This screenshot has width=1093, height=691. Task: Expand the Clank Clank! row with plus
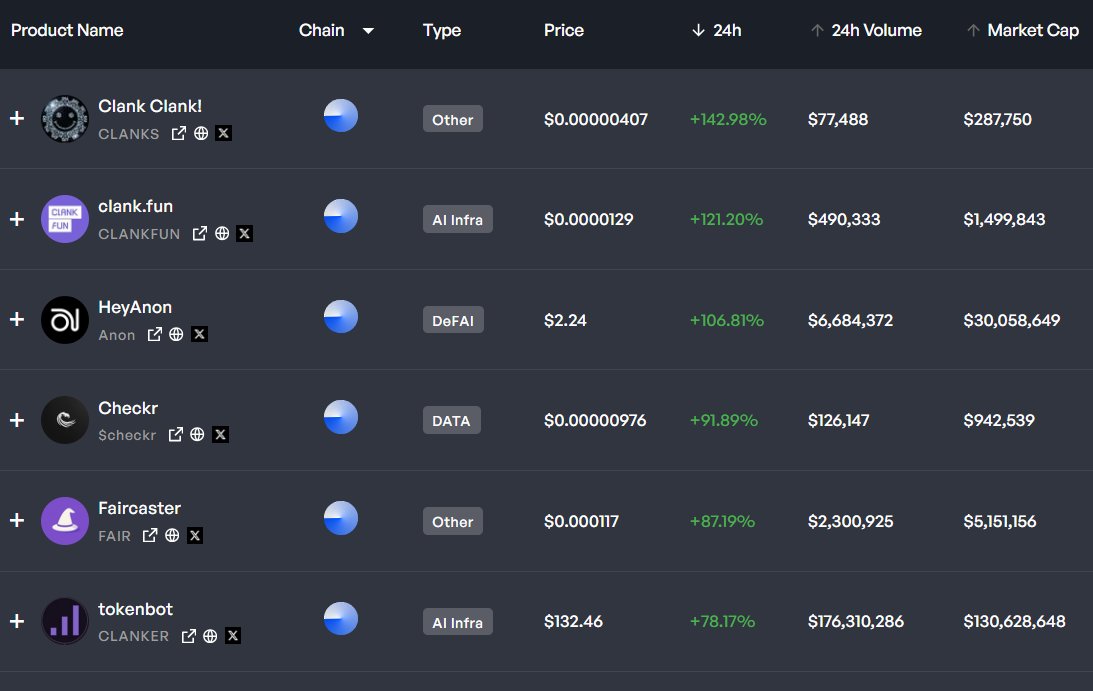point(16,119)
